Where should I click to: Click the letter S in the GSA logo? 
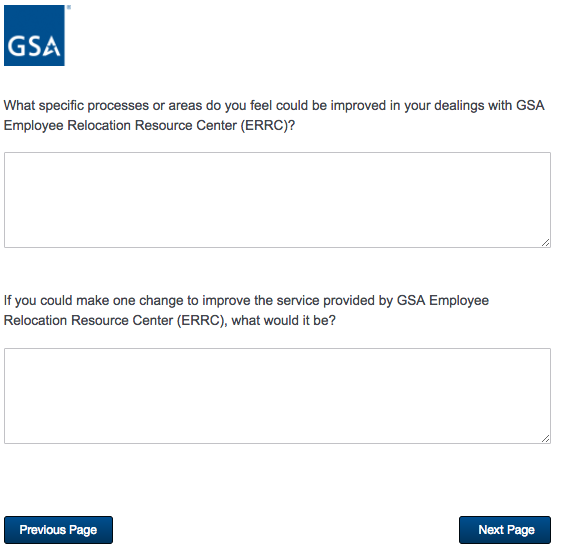(x=33, y=46)
